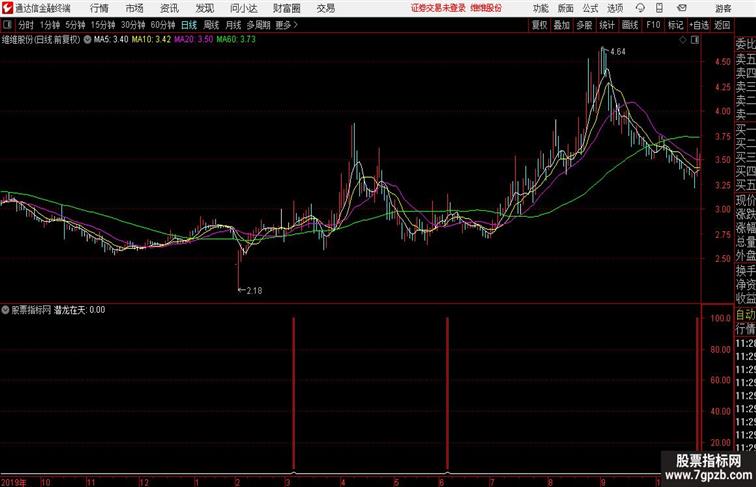The image size is (756, 487).
Task: Click the 返回 back button
Action: click(722, 25)
